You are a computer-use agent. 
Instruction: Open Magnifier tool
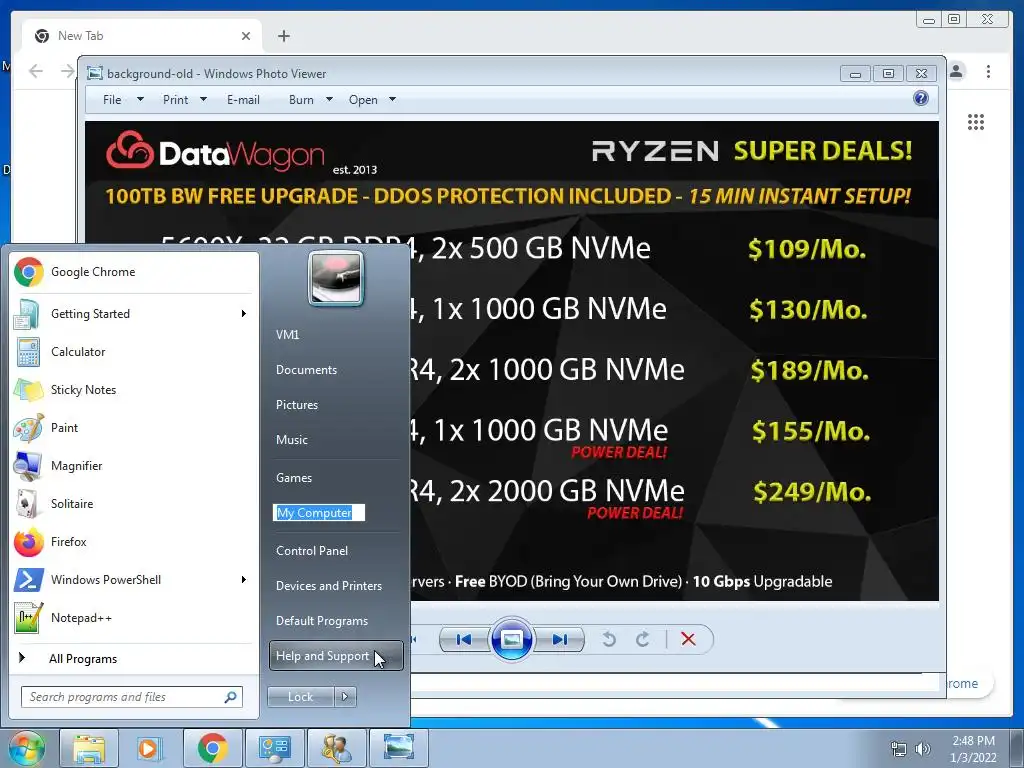[134, 466]
